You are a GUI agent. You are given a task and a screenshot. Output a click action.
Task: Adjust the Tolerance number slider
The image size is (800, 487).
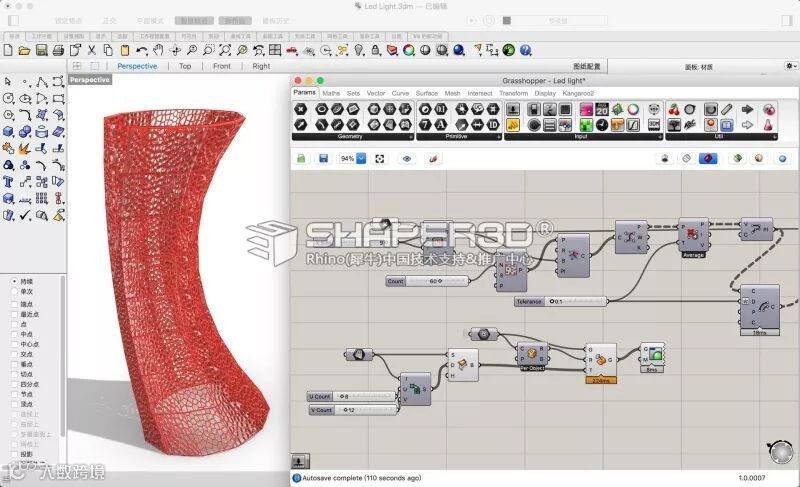(x=561, y=301)
